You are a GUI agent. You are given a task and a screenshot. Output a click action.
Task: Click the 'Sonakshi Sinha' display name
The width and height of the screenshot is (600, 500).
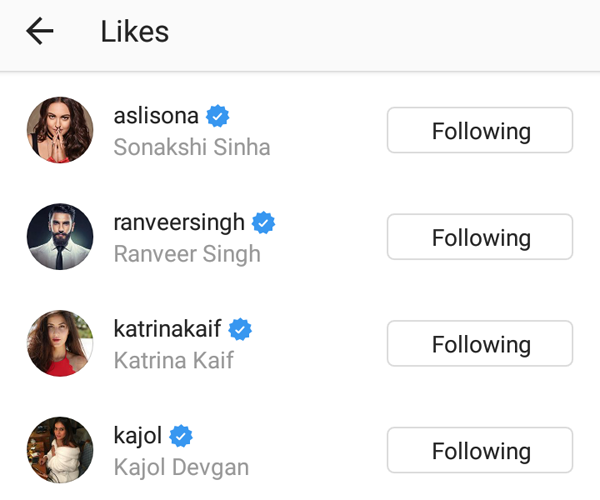(192, 147)
